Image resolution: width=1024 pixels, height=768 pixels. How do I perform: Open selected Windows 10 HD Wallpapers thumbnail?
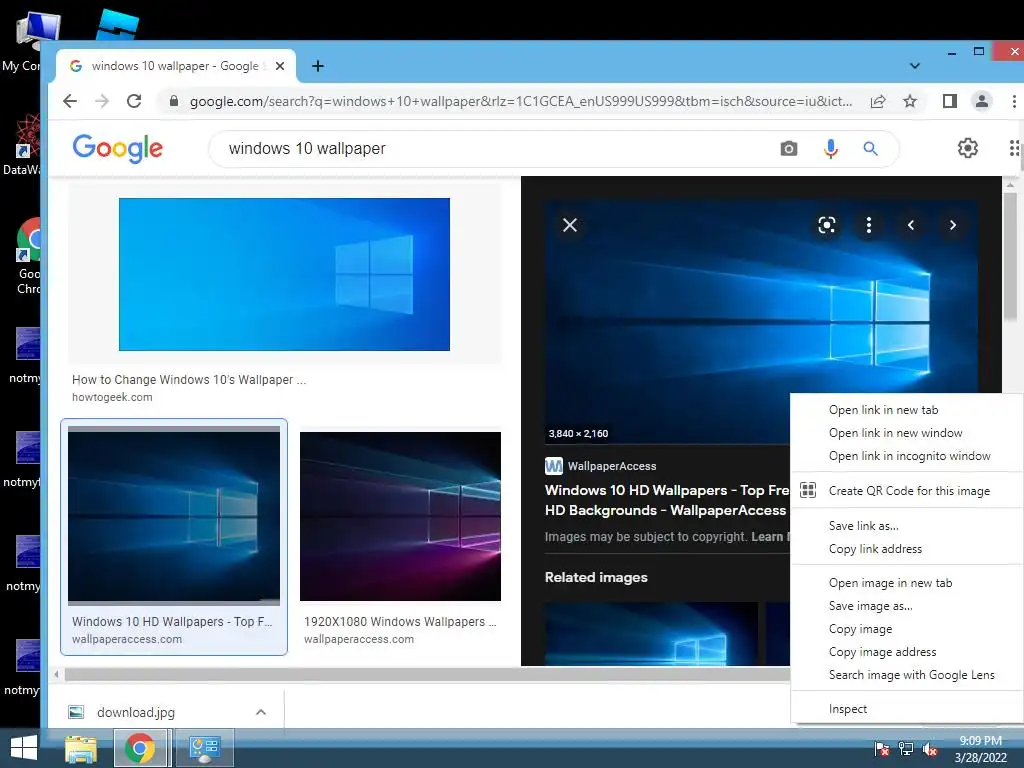(174, 515)
